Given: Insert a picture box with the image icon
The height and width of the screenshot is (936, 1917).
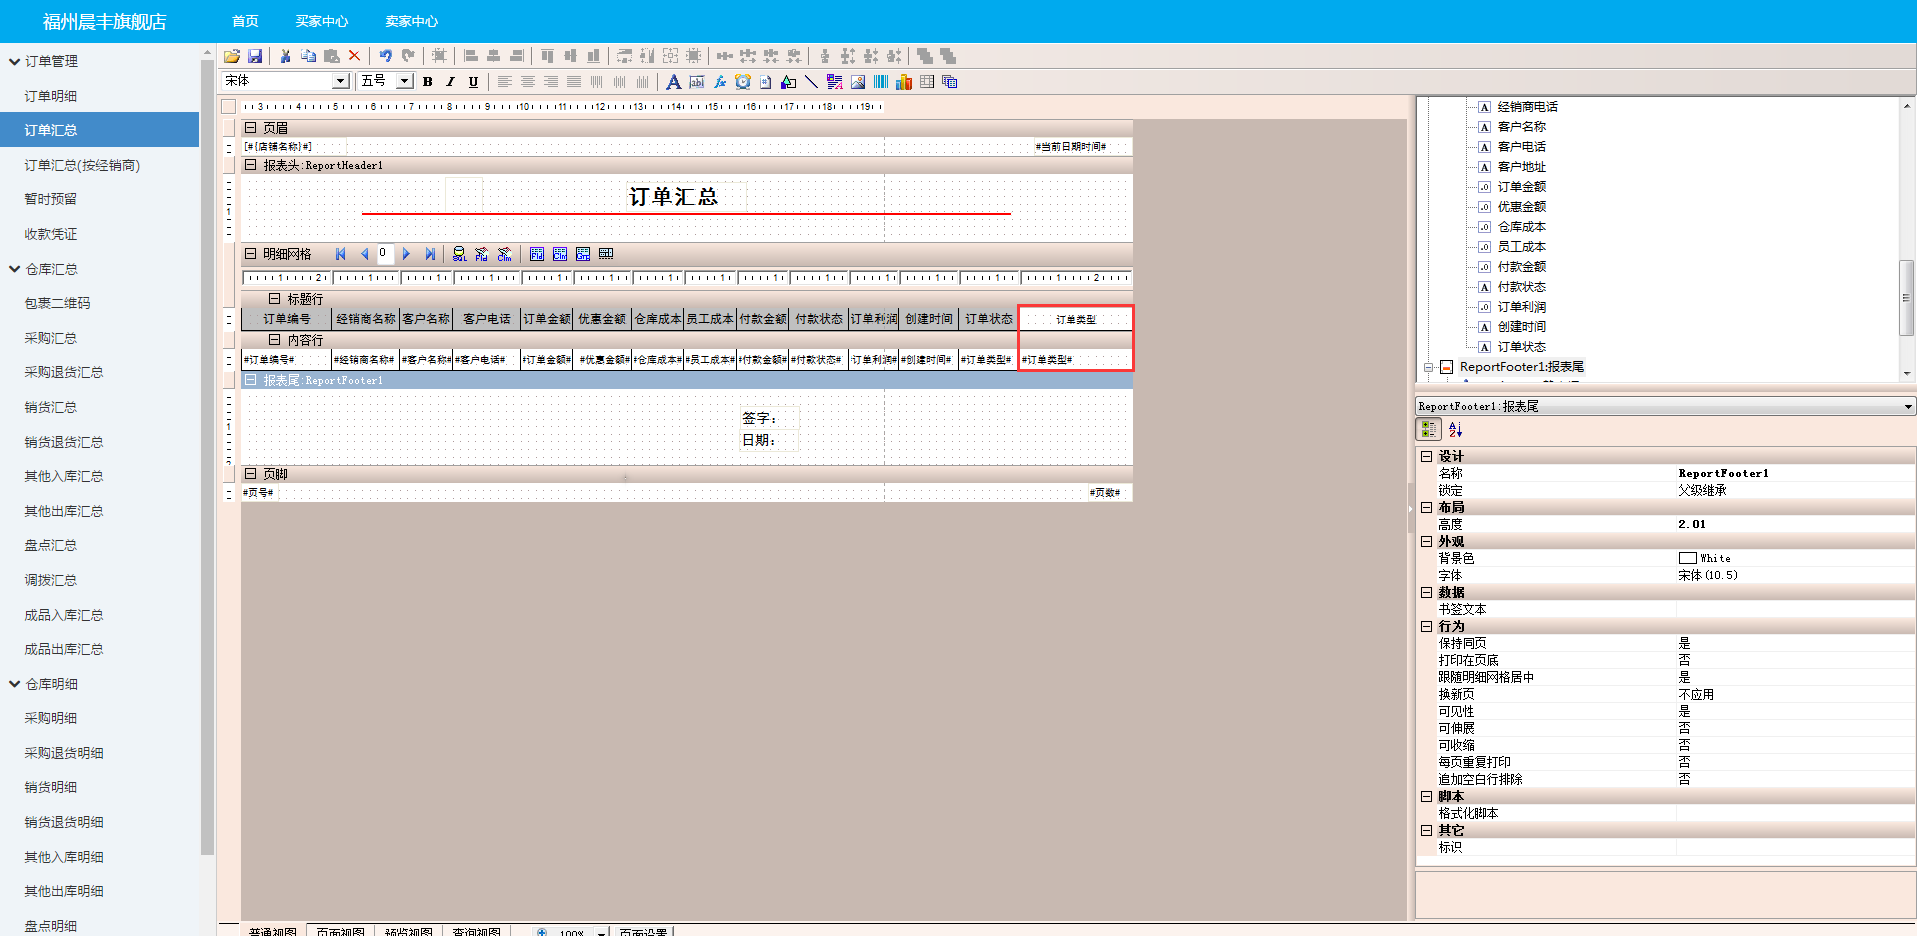Looking at the screenshot, I should 858,82.
